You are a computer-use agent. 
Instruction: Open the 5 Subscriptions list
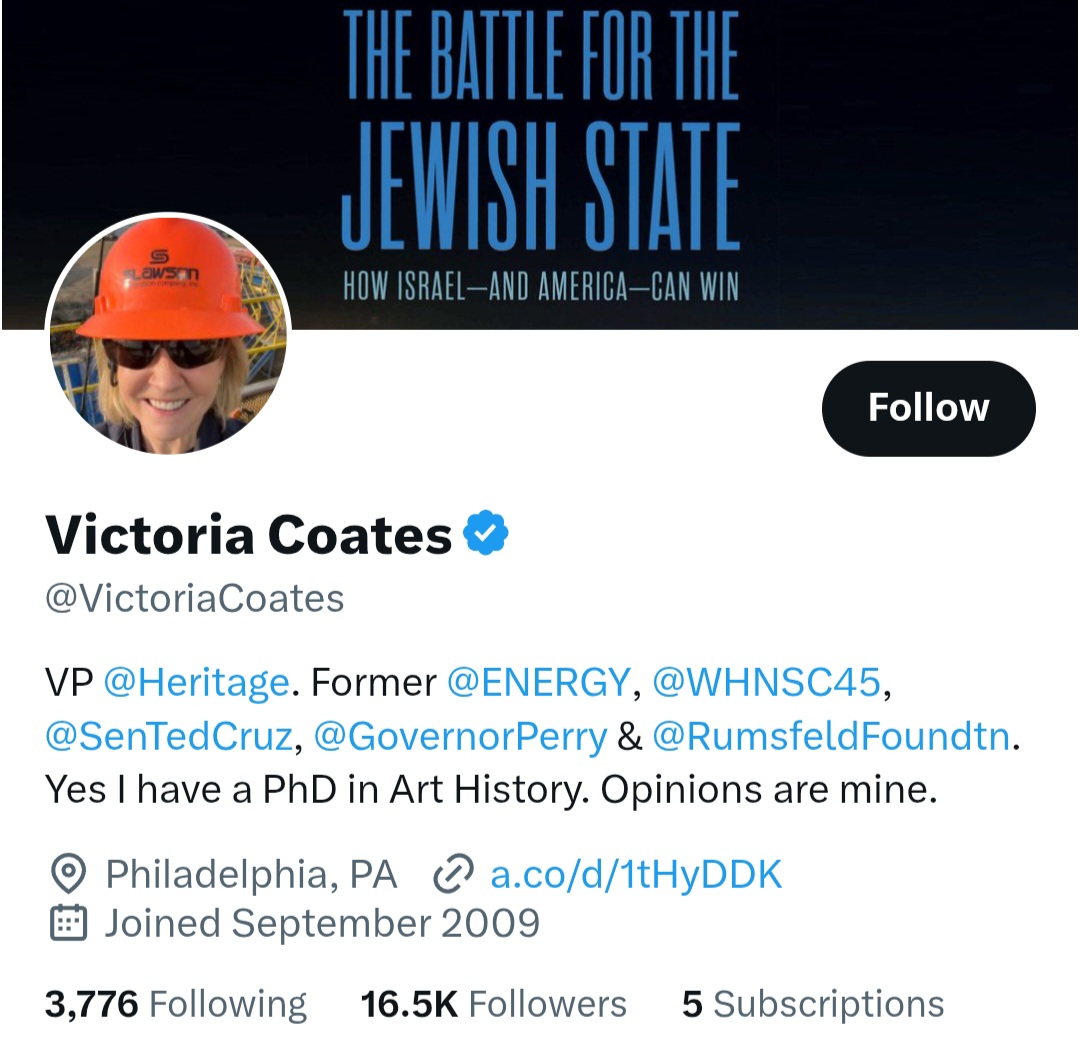[813, 1003]
